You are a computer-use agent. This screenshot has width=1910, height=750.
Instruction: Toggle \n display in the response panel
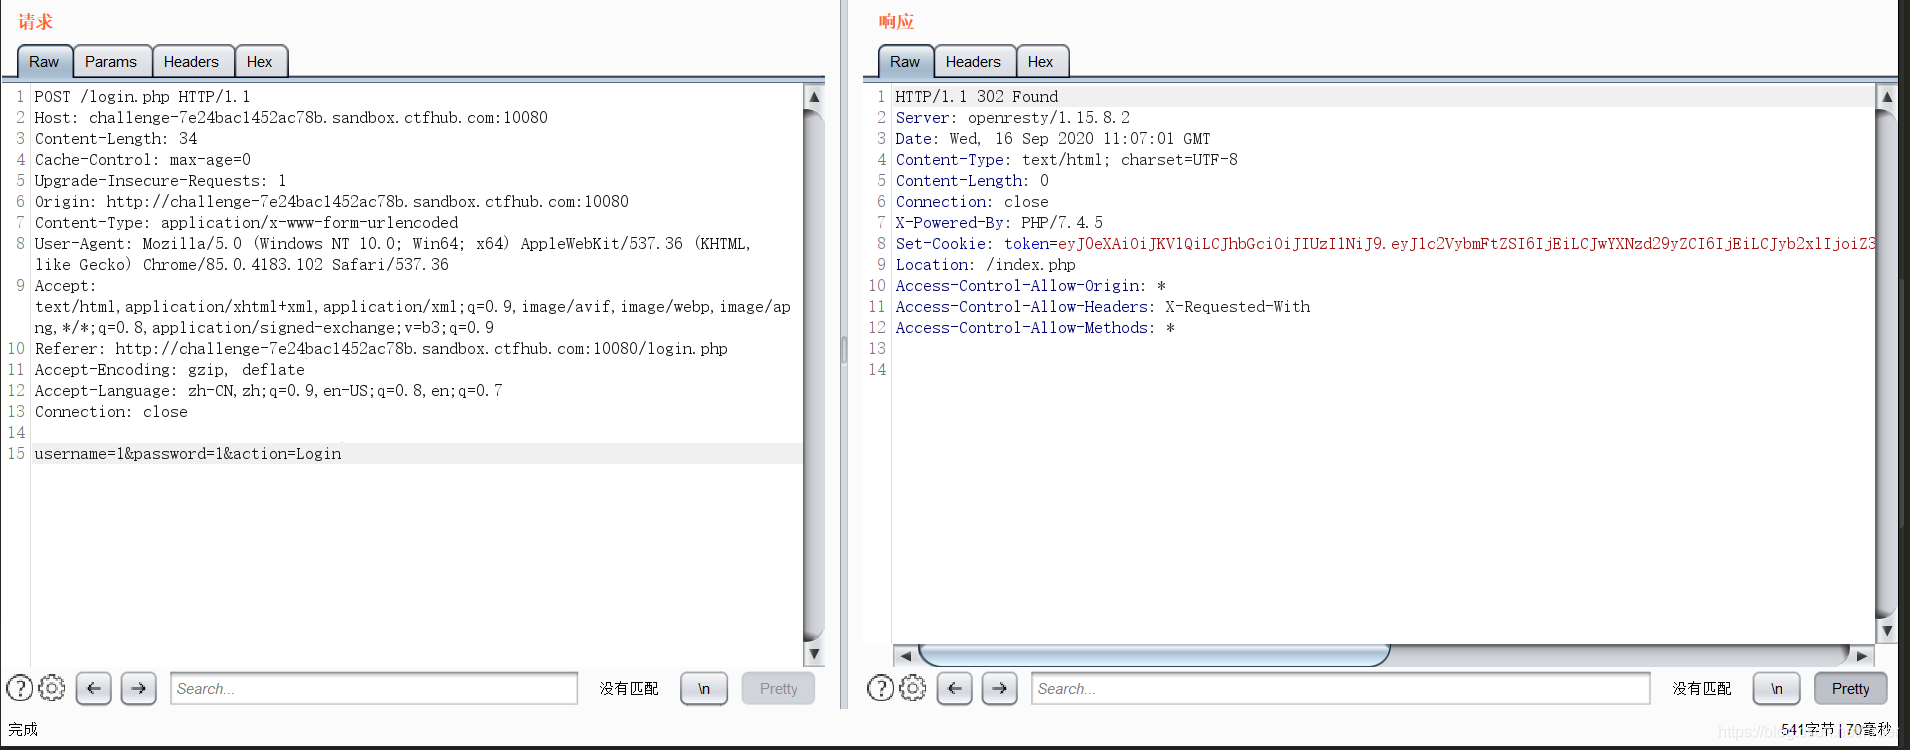tap(1776, 688)
